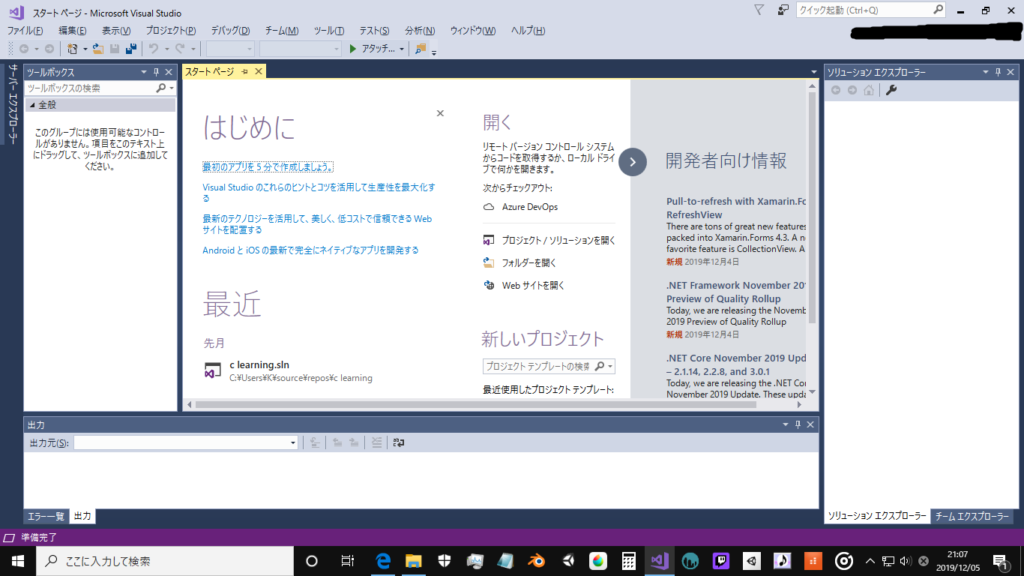Open 出力 window options dropdown

click(x=785, y=424)
